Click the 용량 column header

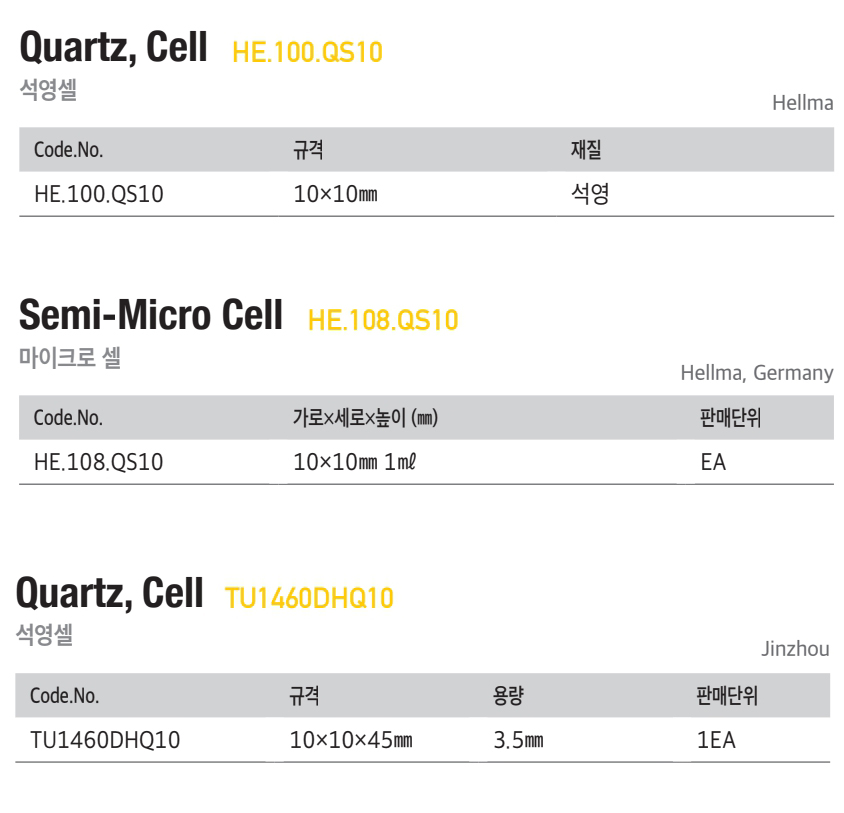pyautogui.click(x=508, y=696)
